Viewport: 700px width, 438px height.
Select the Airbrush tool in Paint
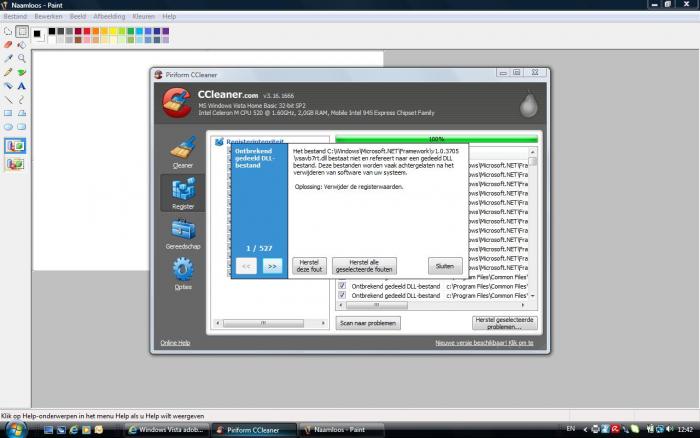[x=8, y=86]
